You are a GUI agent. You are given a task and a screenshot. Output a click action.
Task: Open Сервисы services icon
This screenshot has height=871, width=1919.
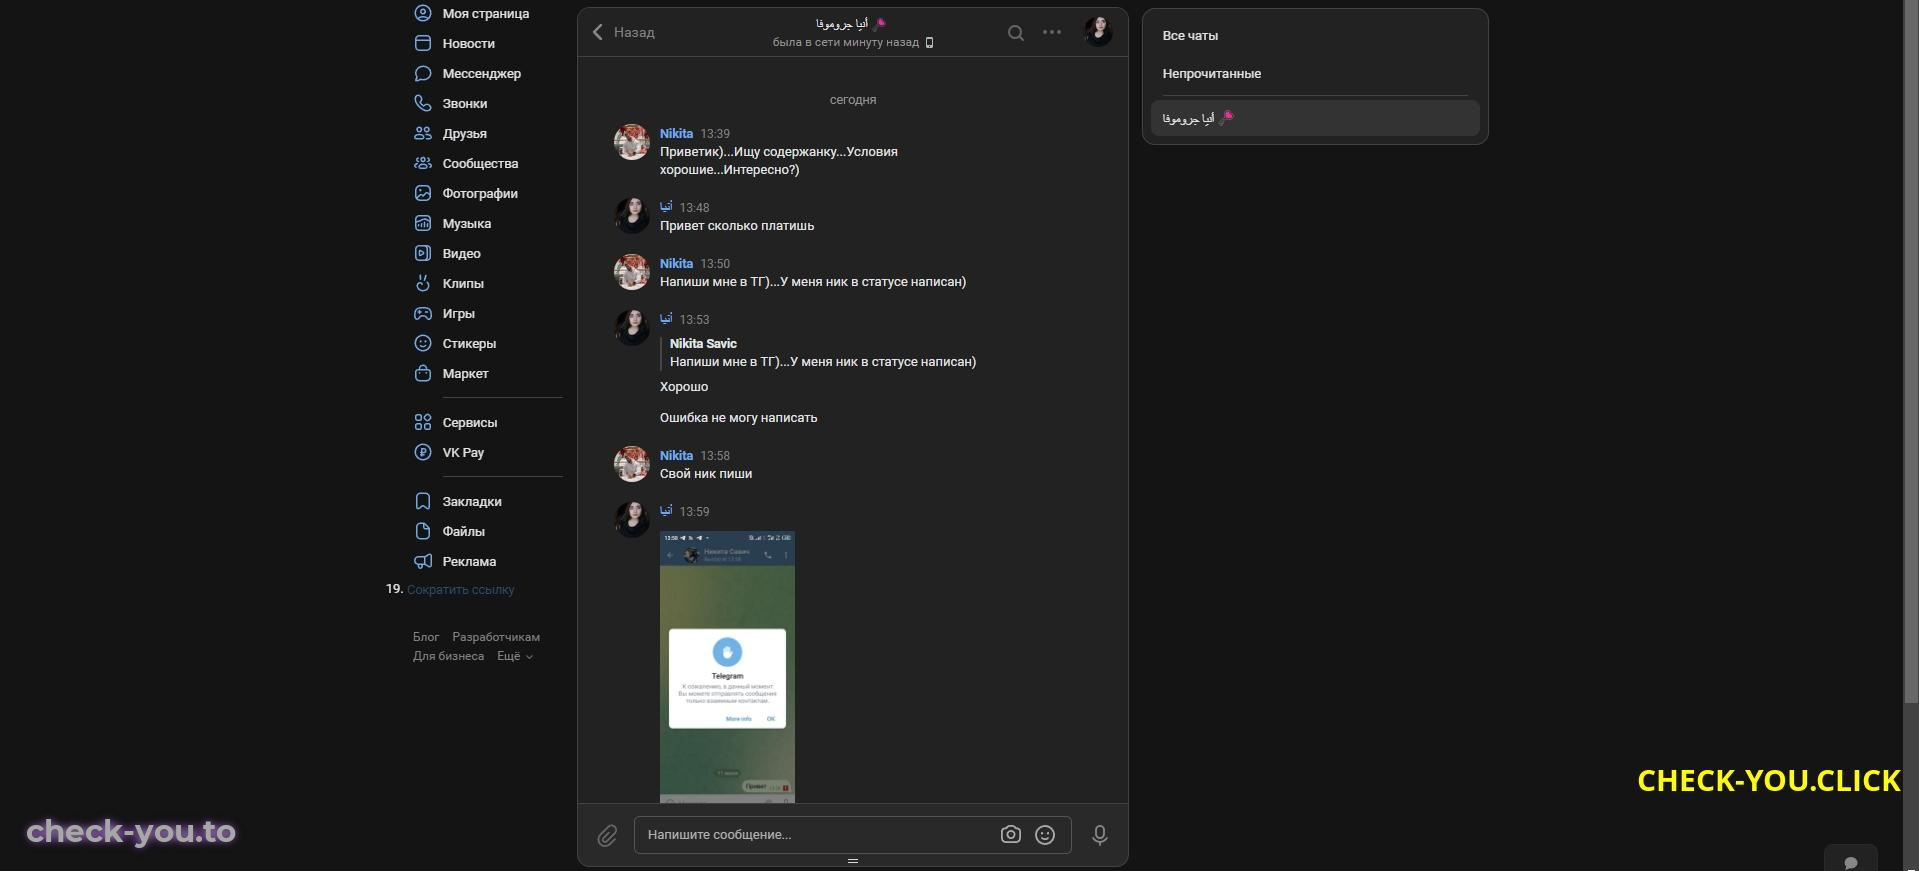(x=423, y=422)
